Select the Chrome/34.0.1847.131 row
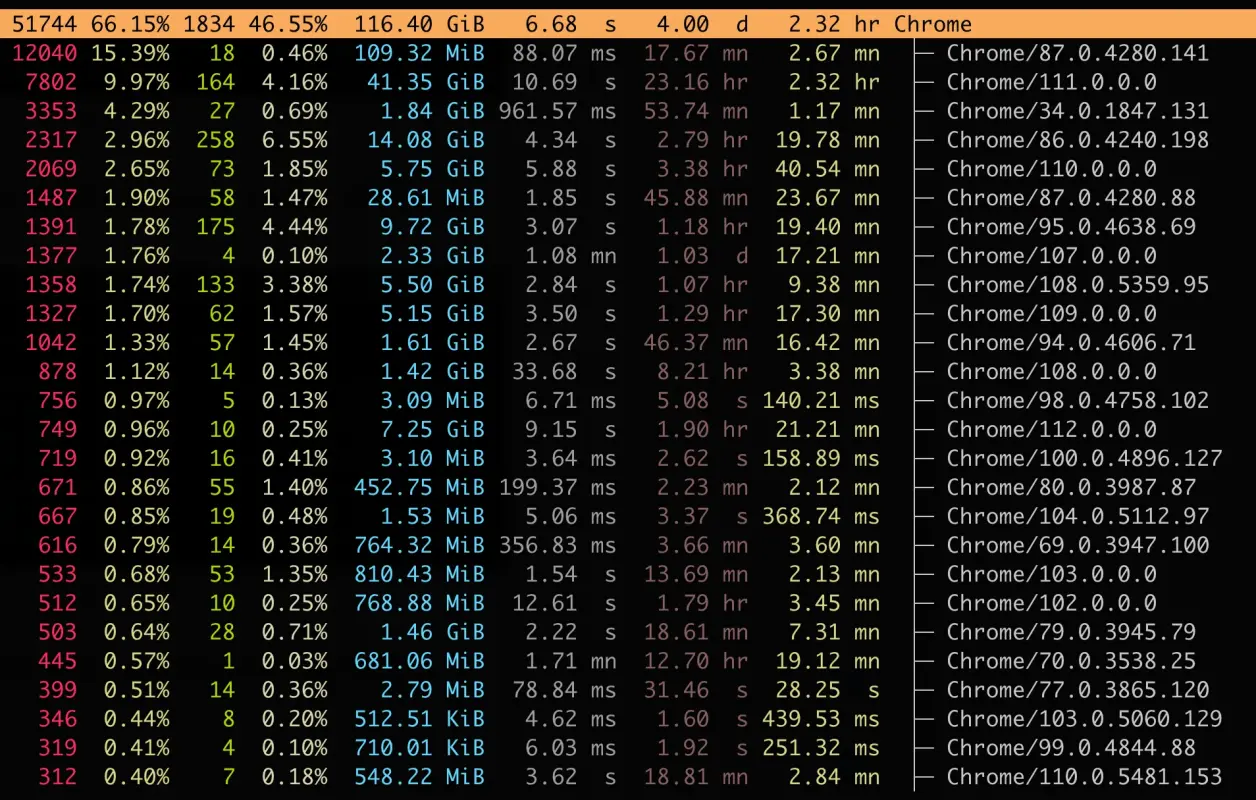 click(x=628, y=111)
